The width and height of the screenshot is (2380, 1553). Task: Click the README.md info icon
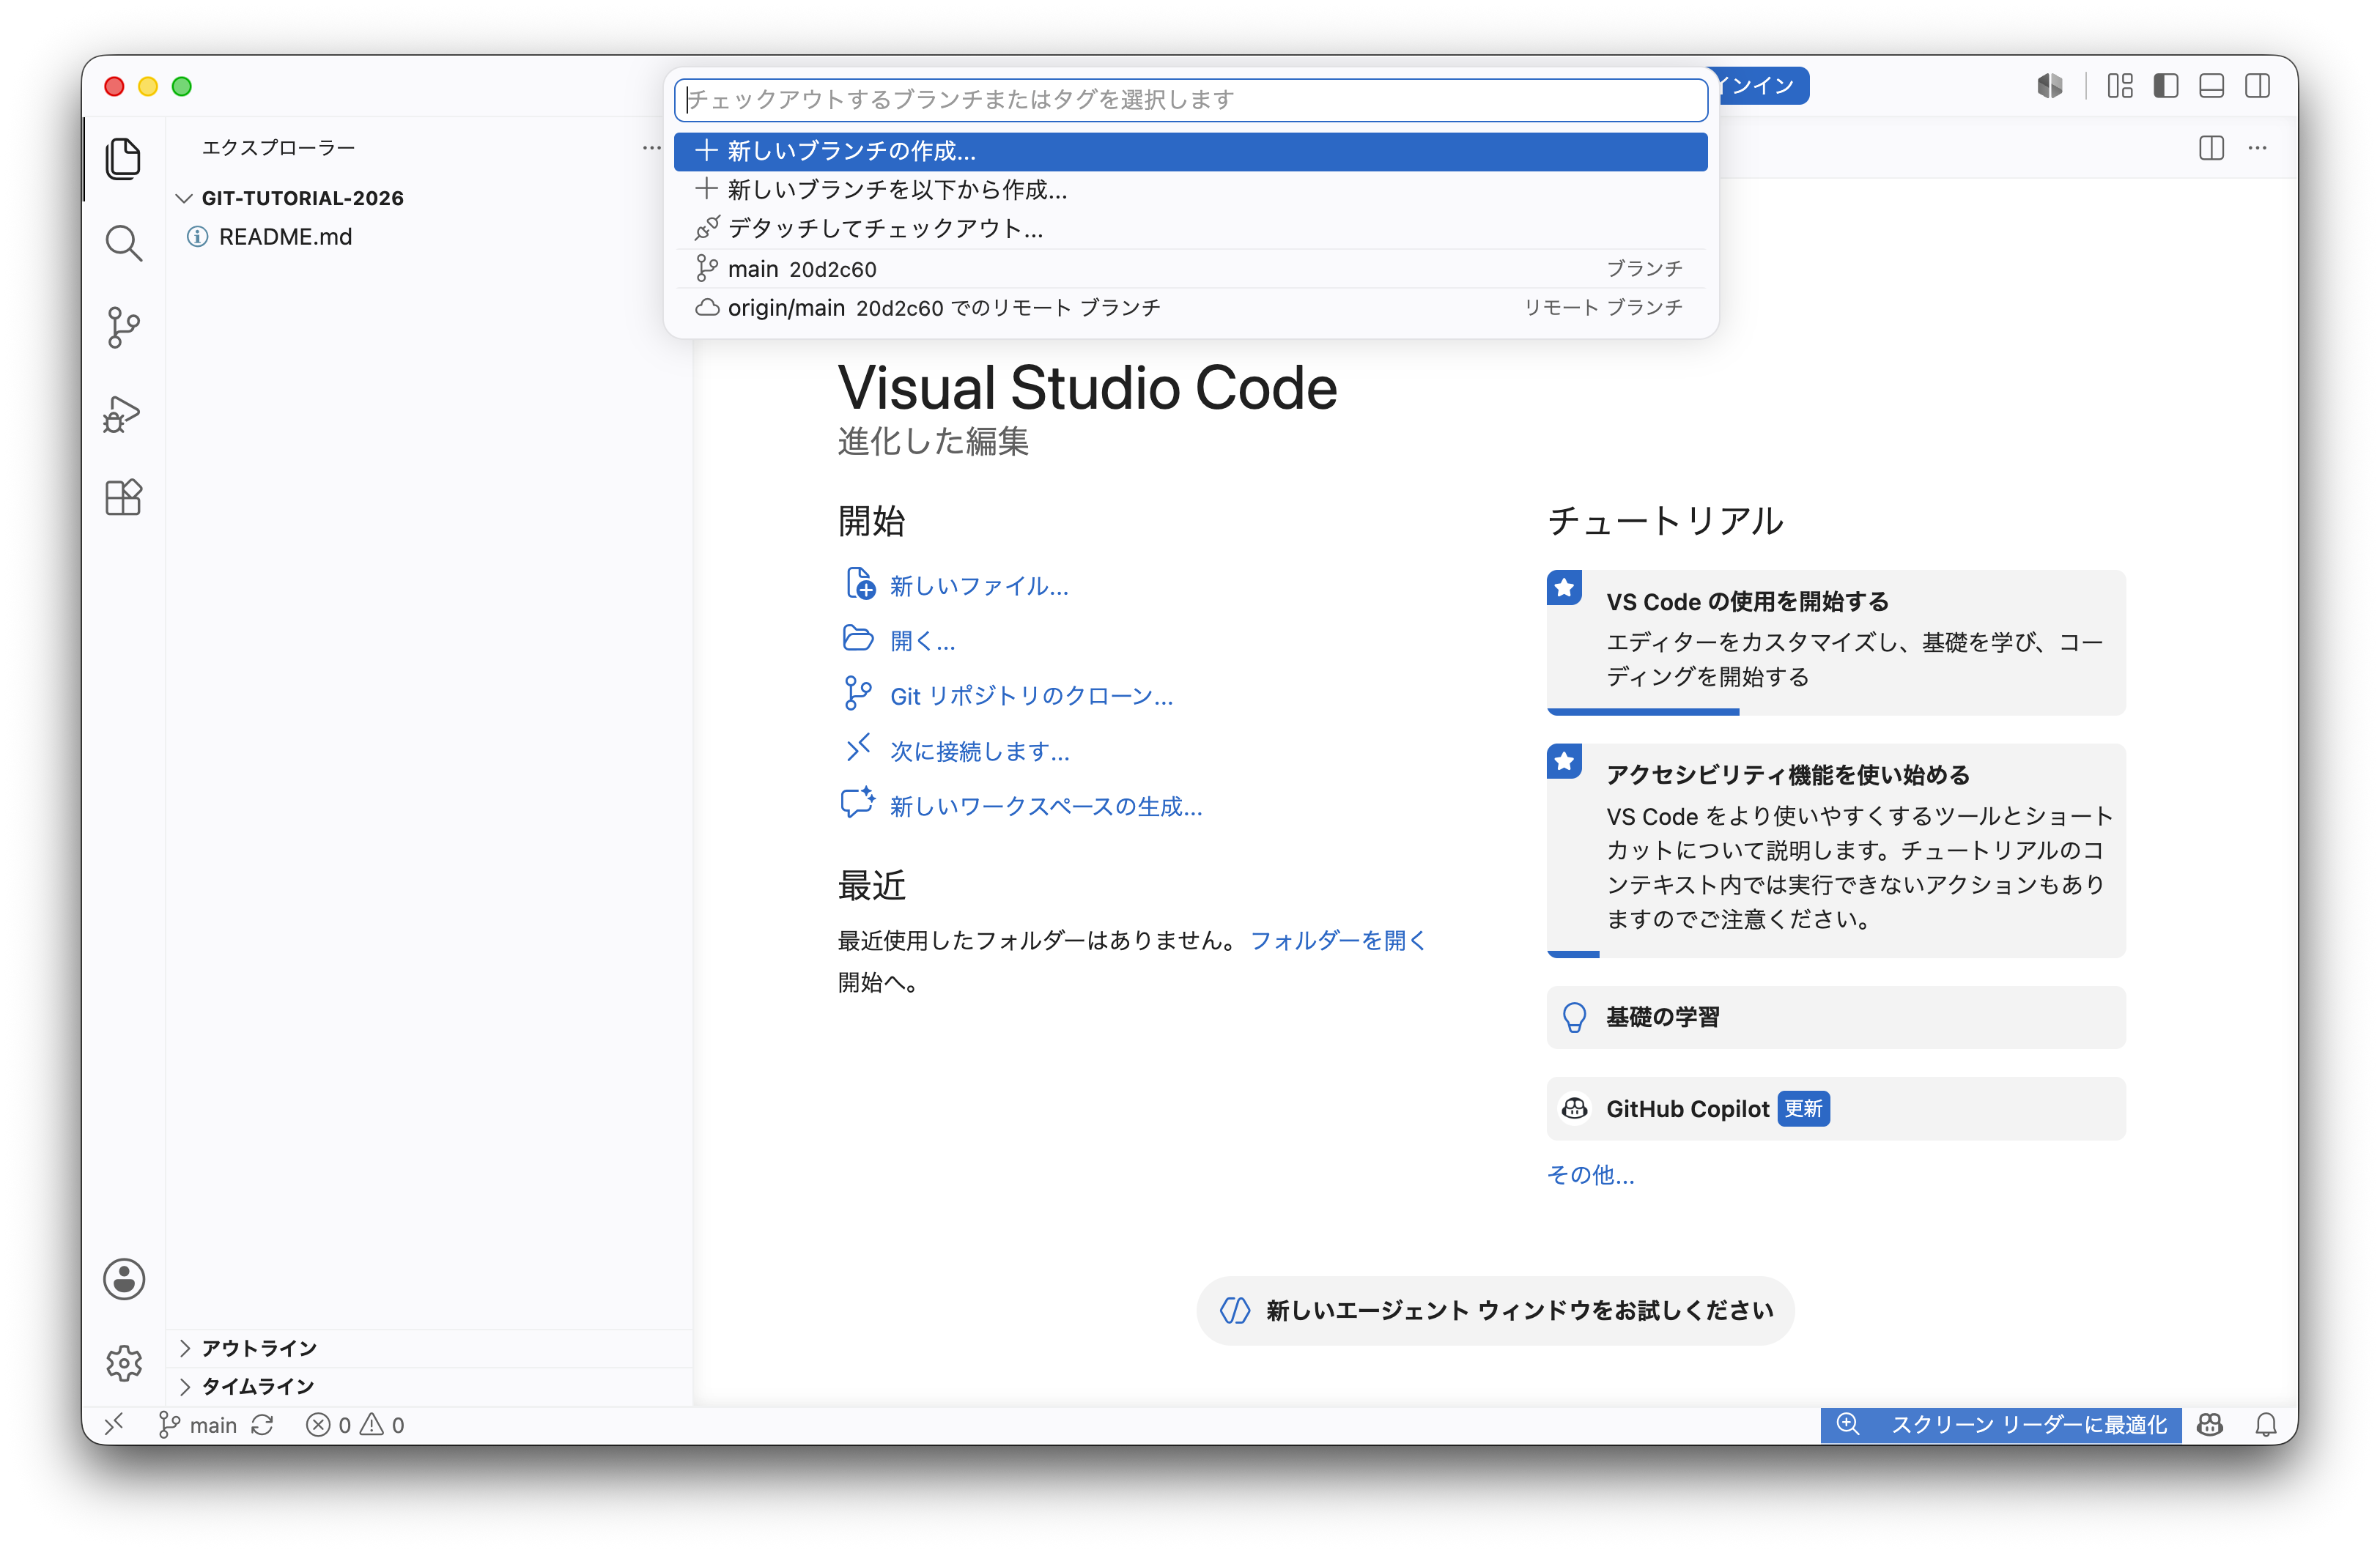pos(198,237)
